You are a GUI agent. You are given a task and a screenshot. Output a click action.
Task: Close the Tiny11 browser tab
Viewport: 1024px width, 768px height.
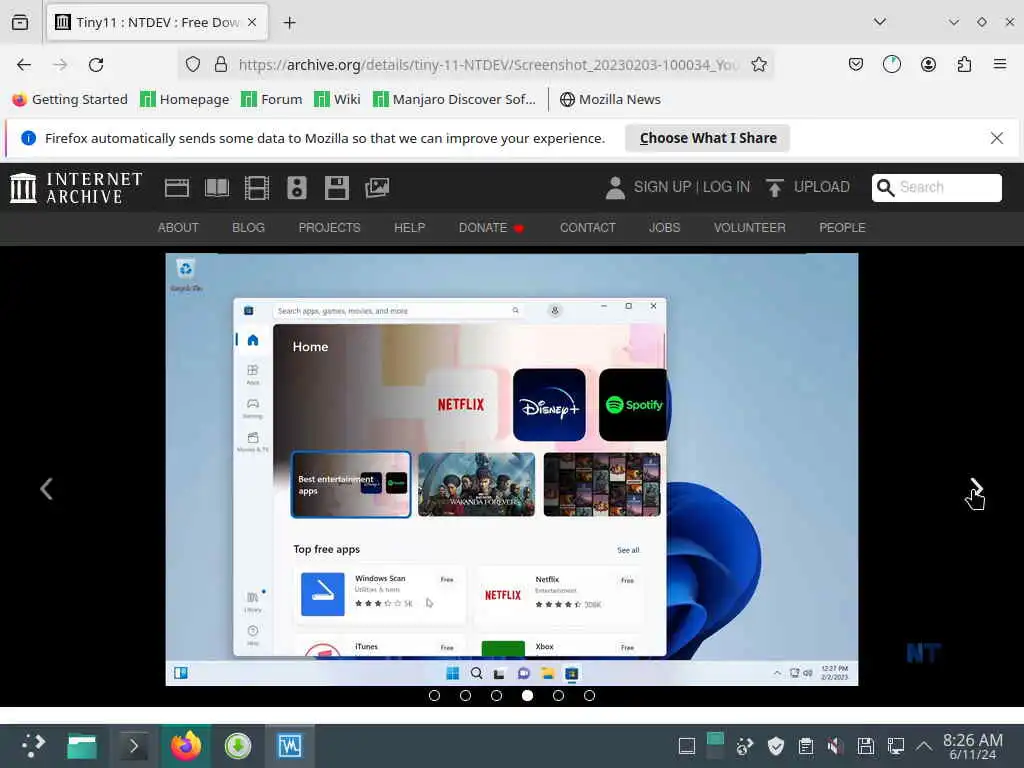point(252,22)
